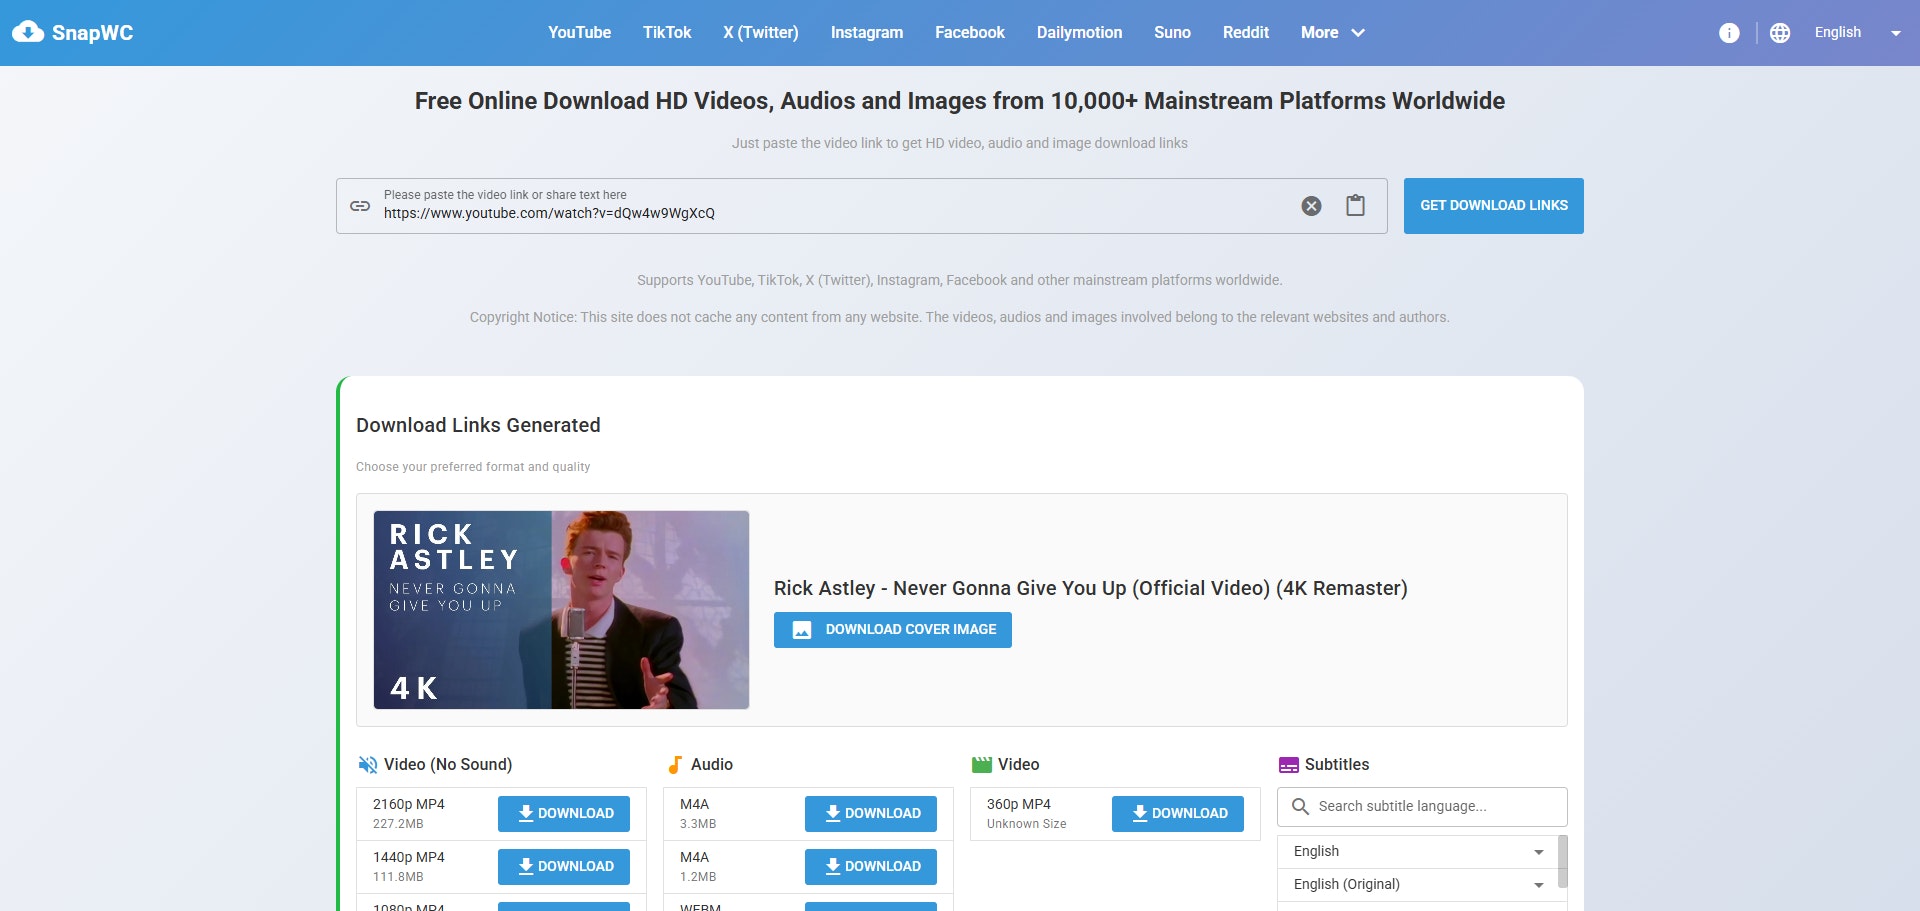Viewport: 1920px width, 911px height.
Task: Click the subtitles list scrollbar
Action: 1563,861
